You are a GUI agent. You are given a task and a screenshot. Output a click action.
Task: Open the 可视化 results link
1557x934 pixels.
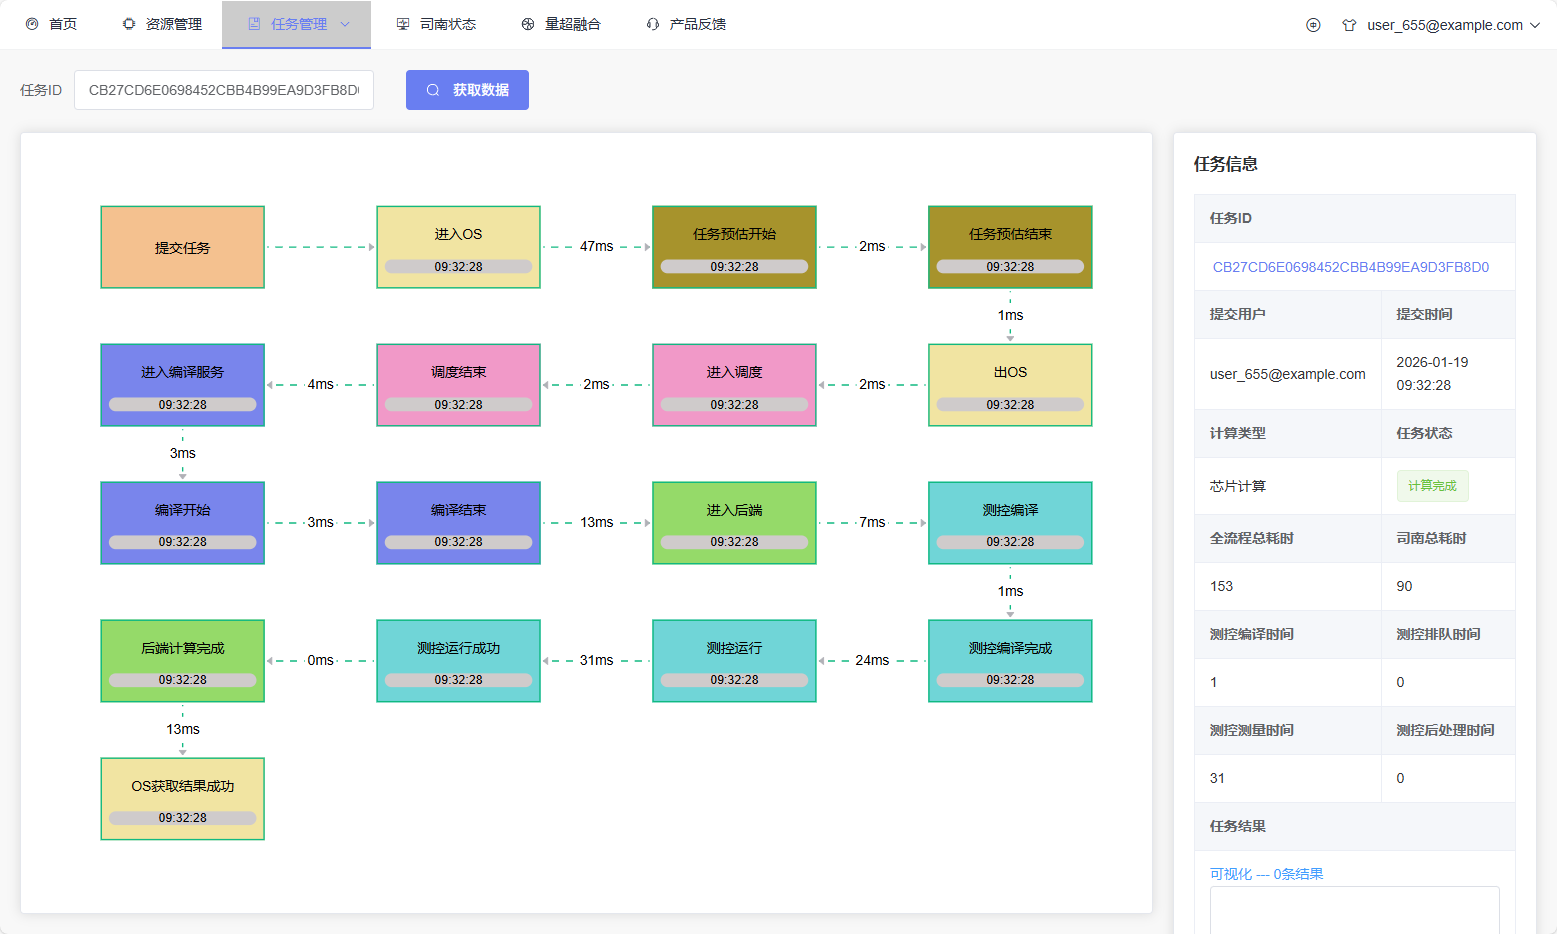(x=1266, y=874)
